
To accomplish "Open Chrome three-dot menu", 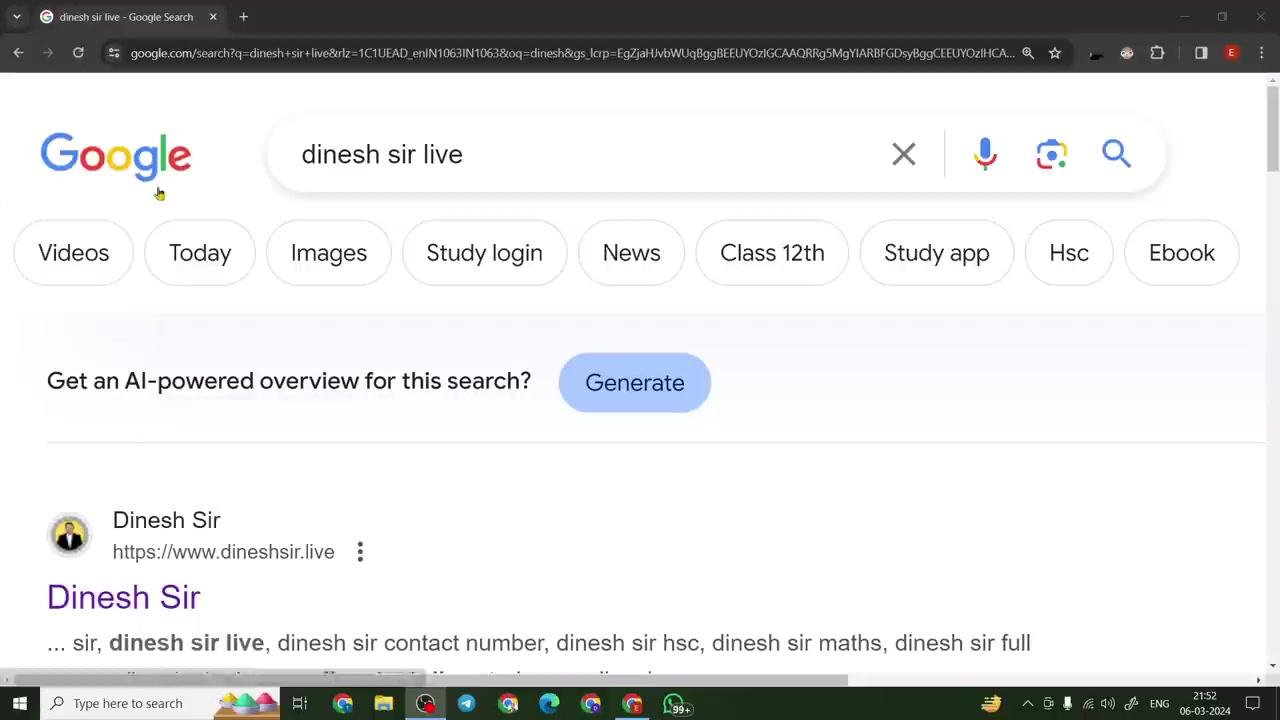I will pos(1262,53).
